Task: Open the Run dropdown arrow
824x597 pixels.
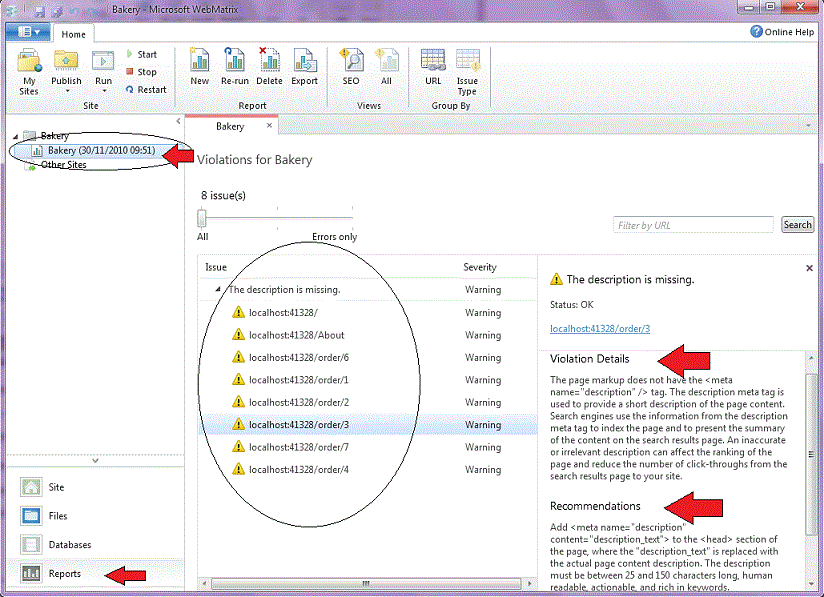Action: 104,91
